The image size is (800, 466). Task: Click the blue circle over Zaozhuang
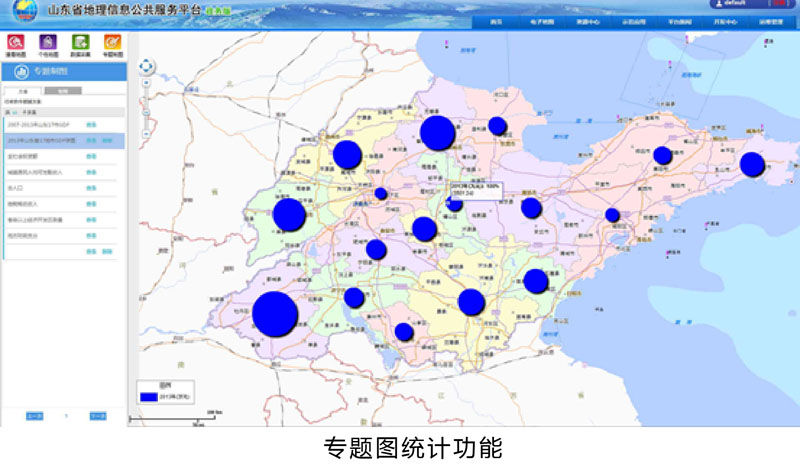pos(404,332)
